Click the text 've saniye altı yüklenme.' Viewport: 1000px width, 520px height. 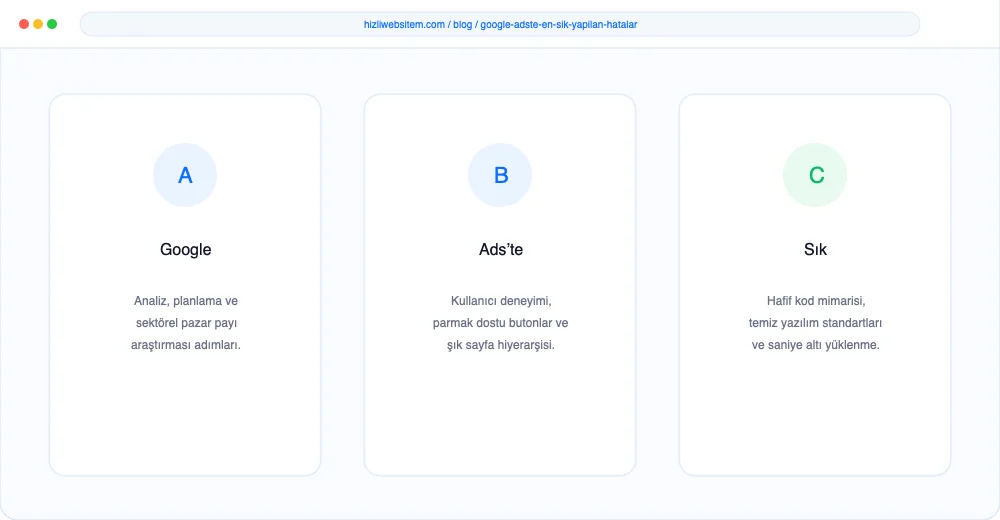815,345
